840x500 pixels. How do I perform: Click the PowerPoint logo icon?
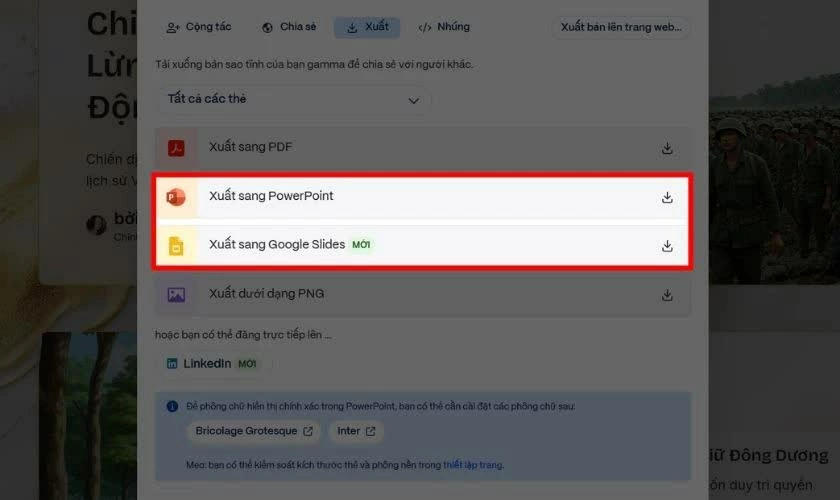(x=176, y=197)
